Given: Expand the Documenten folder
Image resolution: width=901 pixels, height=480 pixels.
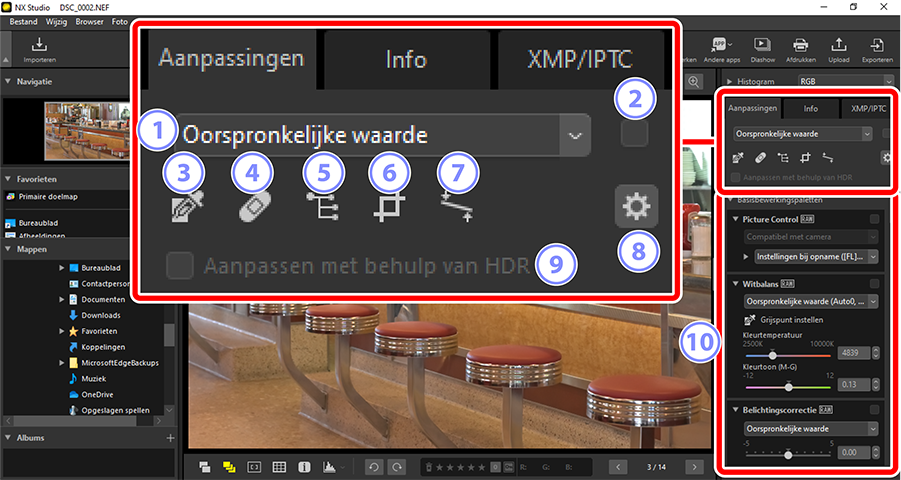Looking at the screenshot, I should tap(61, 299).
